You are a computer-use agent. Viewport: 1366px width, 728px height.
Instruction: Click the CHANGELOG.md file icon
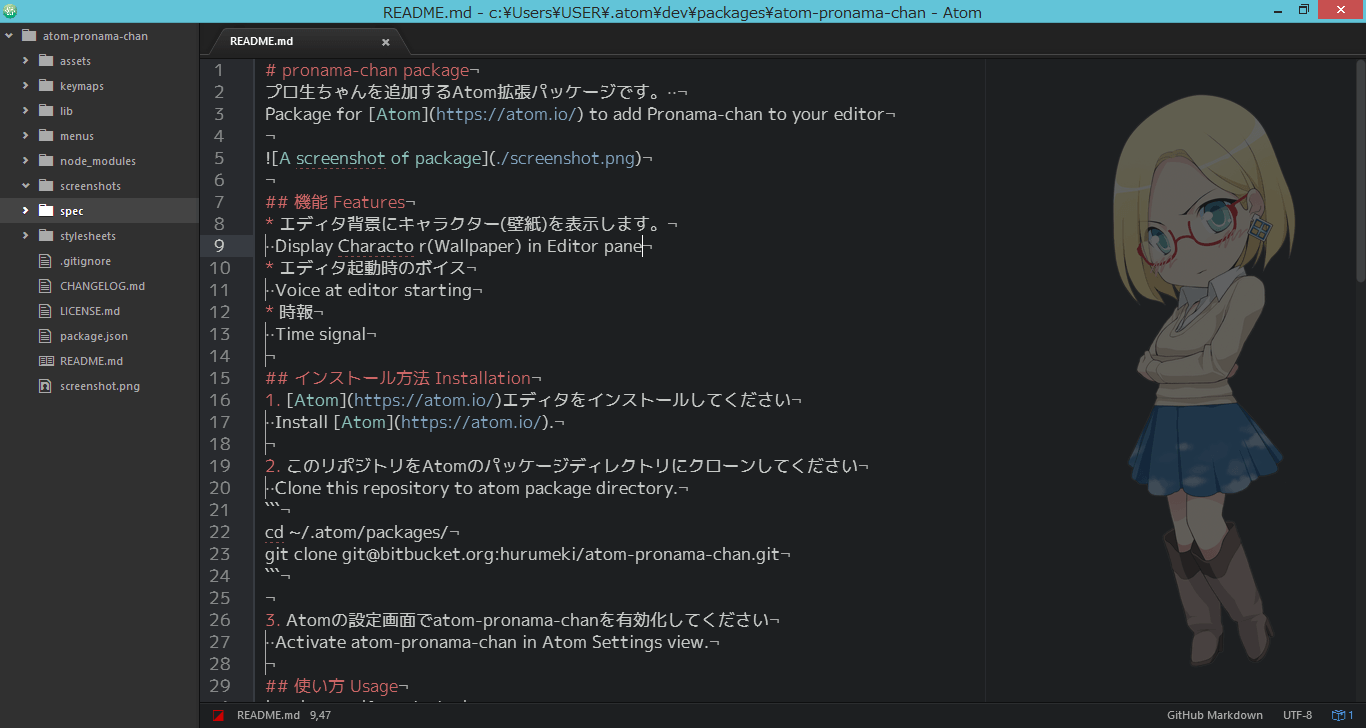click(x=45, y=286)
